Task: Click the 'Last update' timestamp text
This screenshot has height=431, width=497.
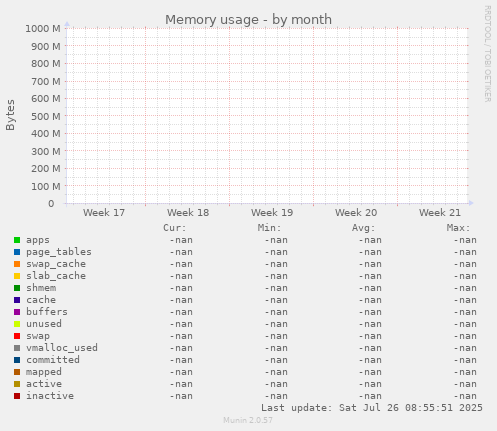Action: pos(372,408)
